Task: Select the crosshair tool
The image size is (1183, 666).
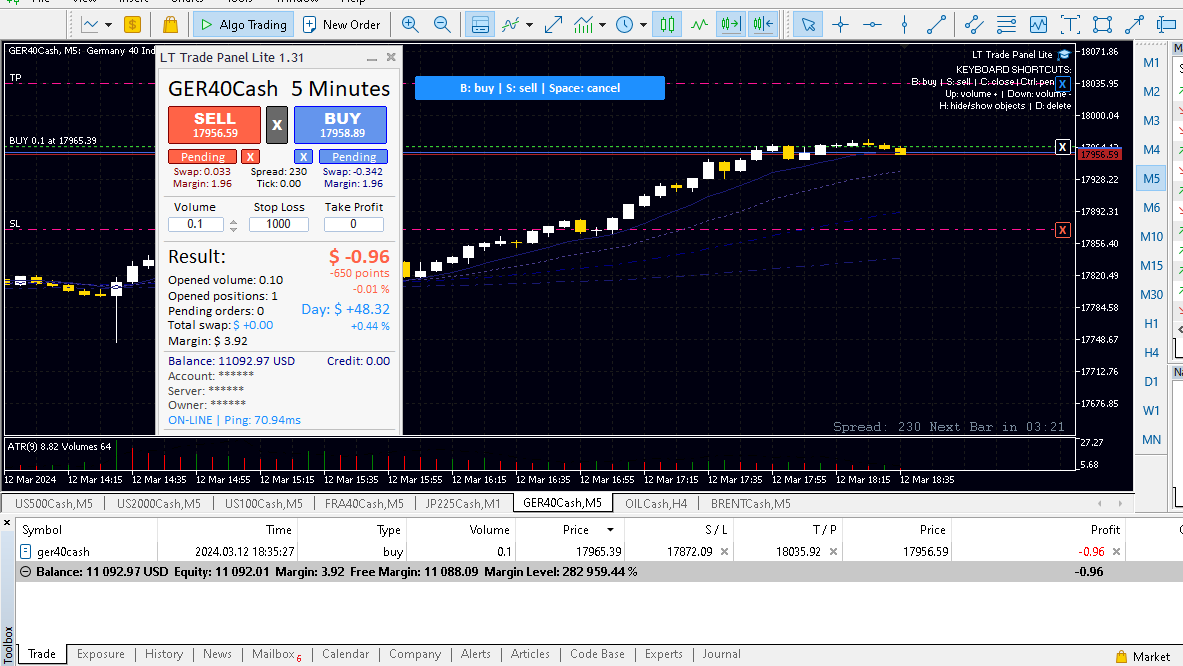Action: [840, 25]
